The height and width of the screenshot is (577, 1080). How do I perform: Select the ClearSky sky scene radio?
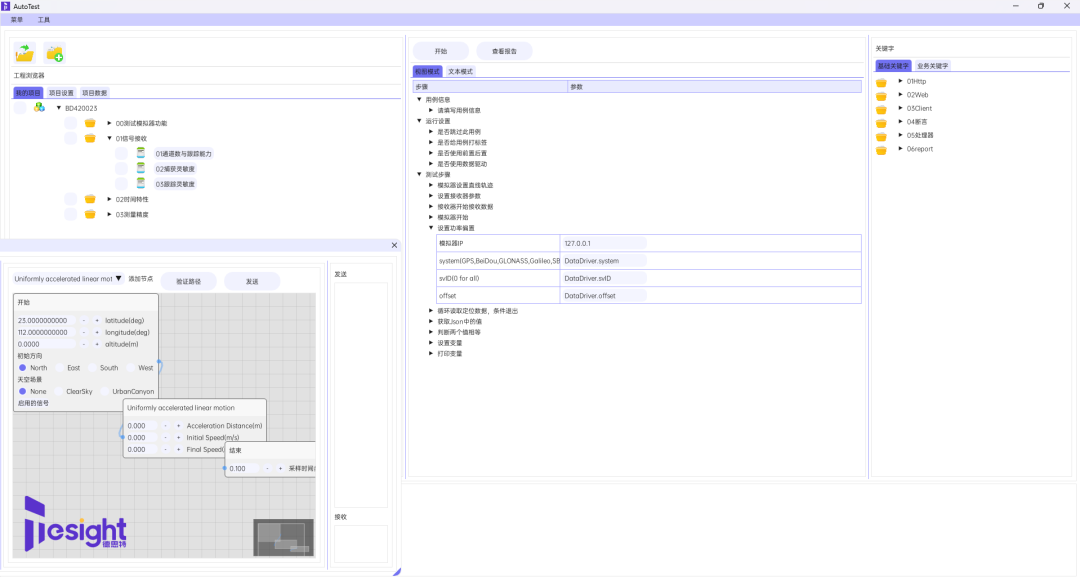[59, 391]
